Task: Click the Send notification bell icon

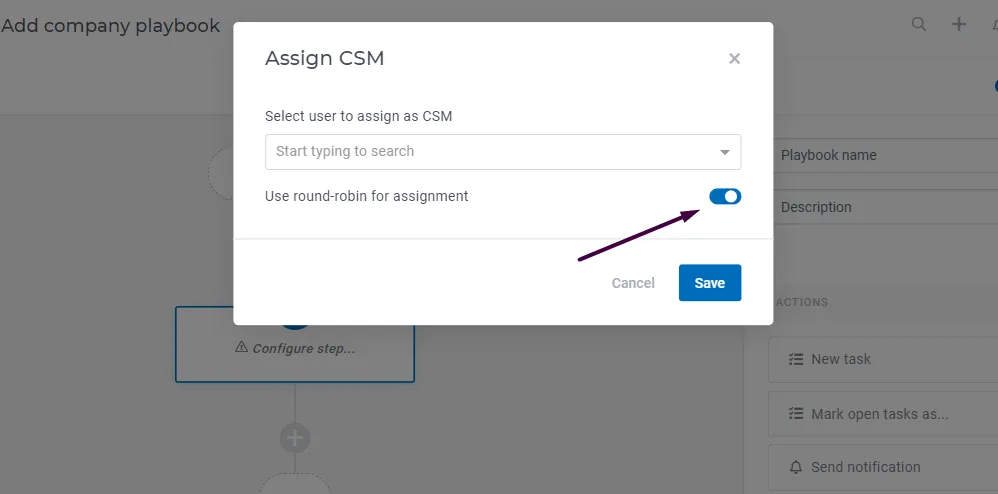Action: pos(796,467)
